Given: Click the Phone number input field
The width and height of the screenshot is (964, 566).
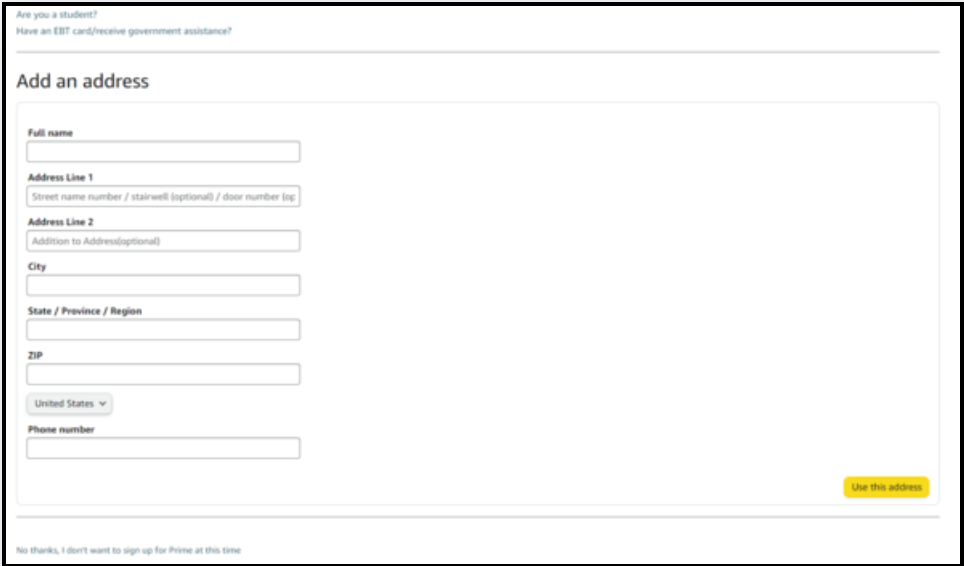Looking at the screenshot, I should [x=163, y=448].
